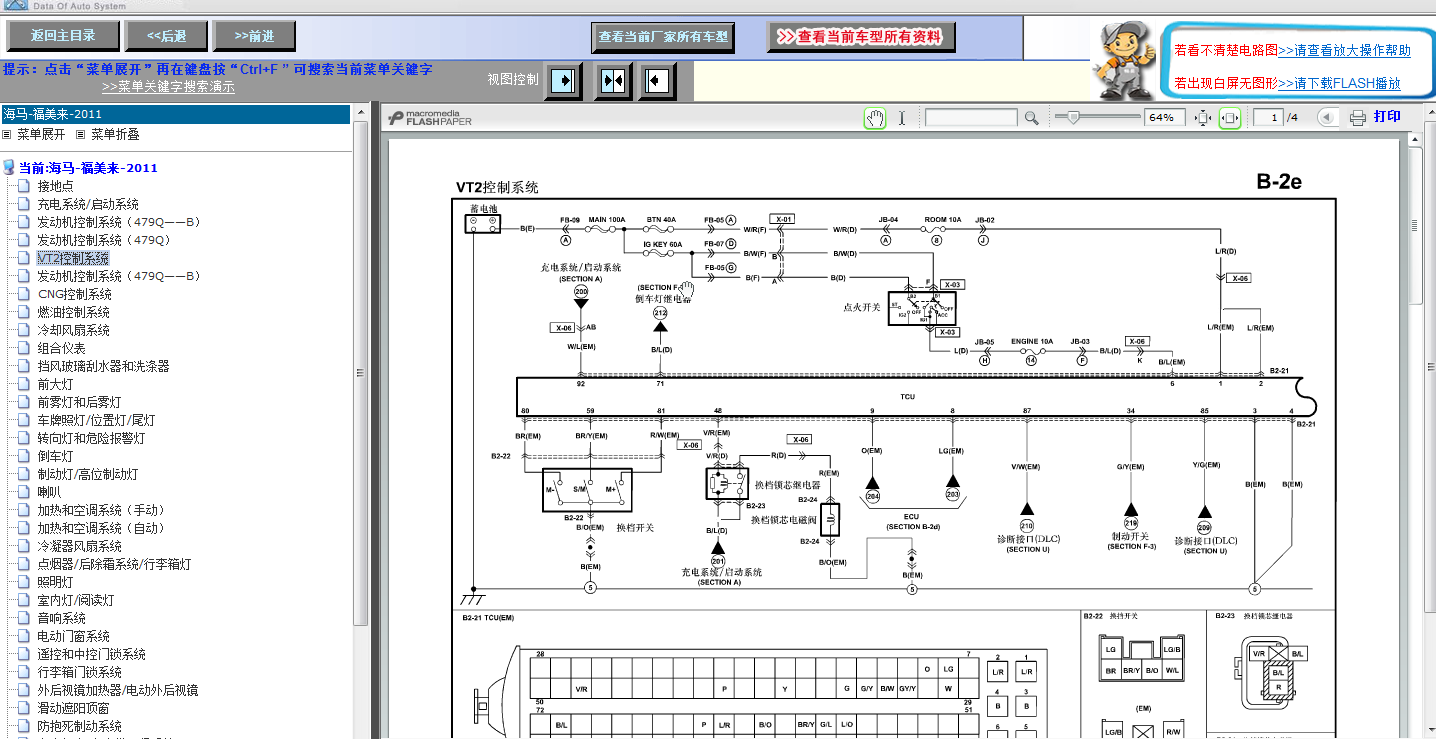Collapse all menus with 菜单折叠

pyautogui.click(x=114, y=134)
